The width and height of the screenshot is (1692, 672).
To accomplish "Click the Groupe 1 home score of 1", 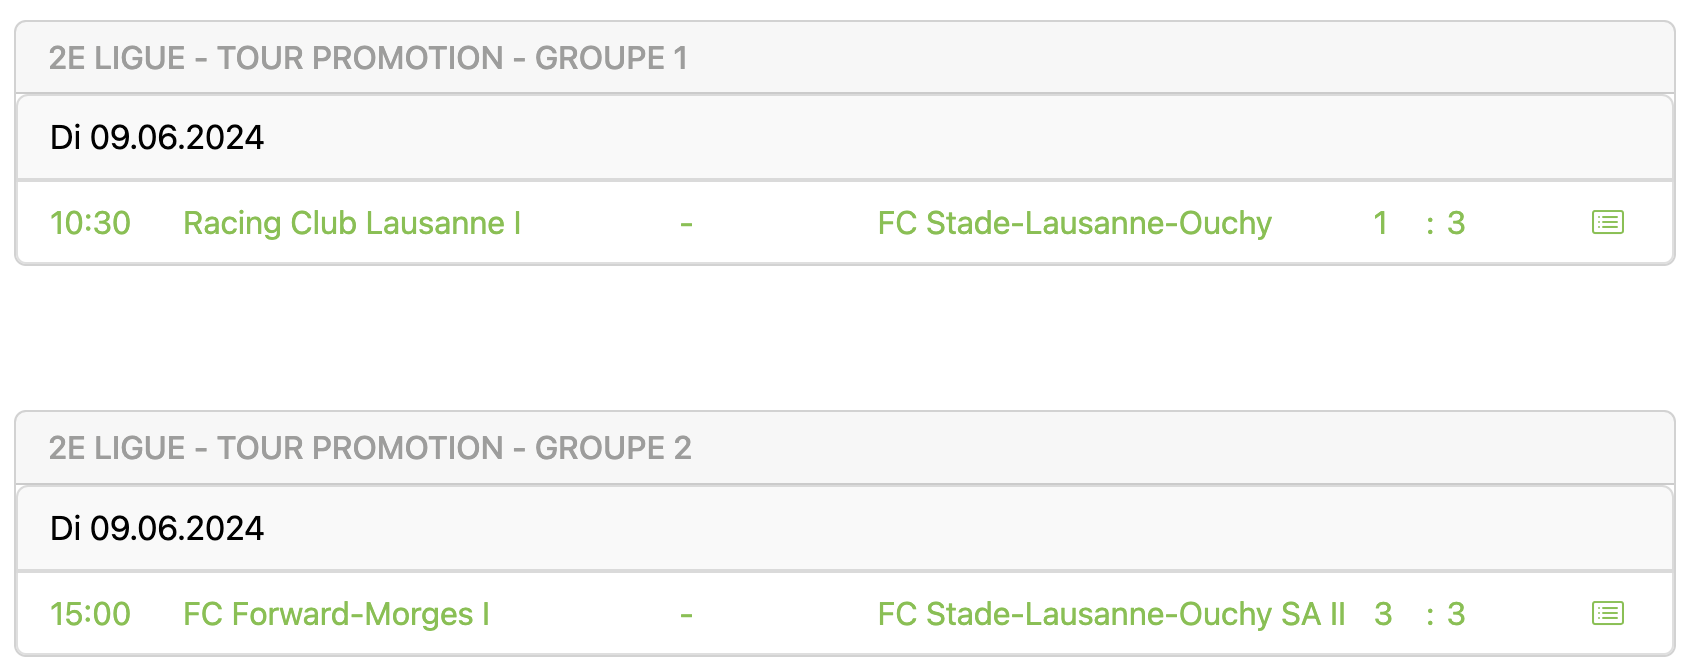I will pyautogui.click(x=1380, y=223).
